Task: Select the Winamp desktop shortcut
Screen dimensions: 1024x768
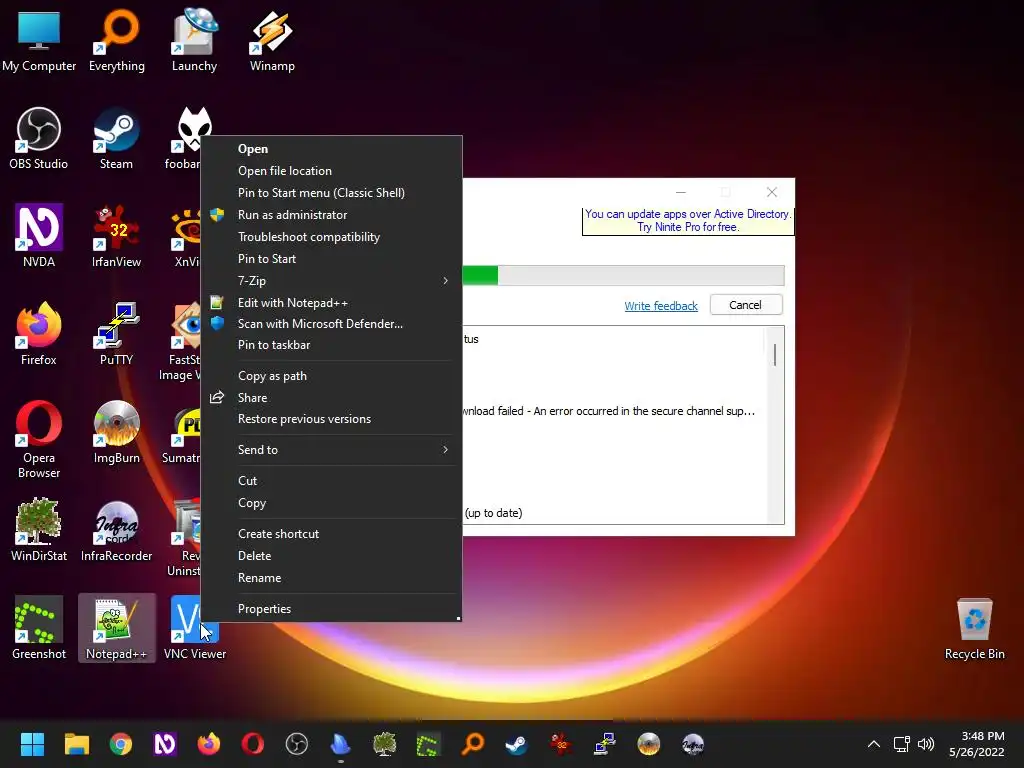Action: [x=272, y=39]
